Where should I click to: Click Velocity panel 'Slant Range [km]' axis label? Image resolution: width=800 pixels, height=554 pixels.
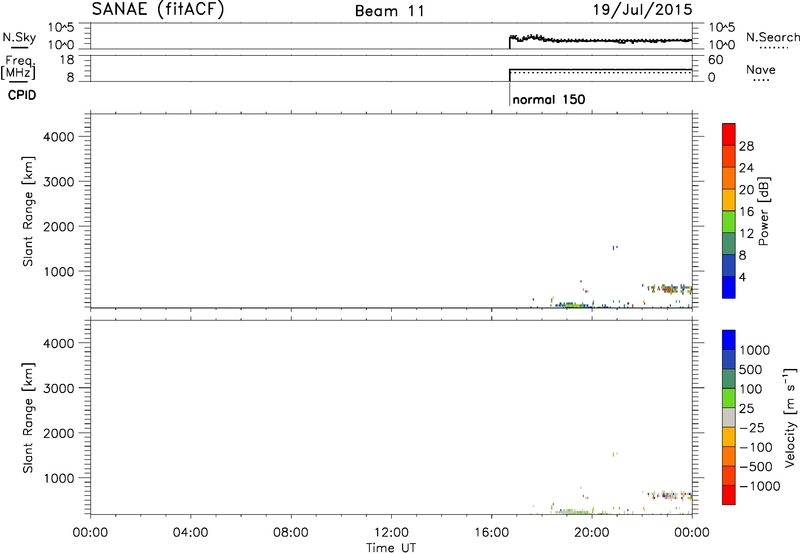(x=28, y=418)
